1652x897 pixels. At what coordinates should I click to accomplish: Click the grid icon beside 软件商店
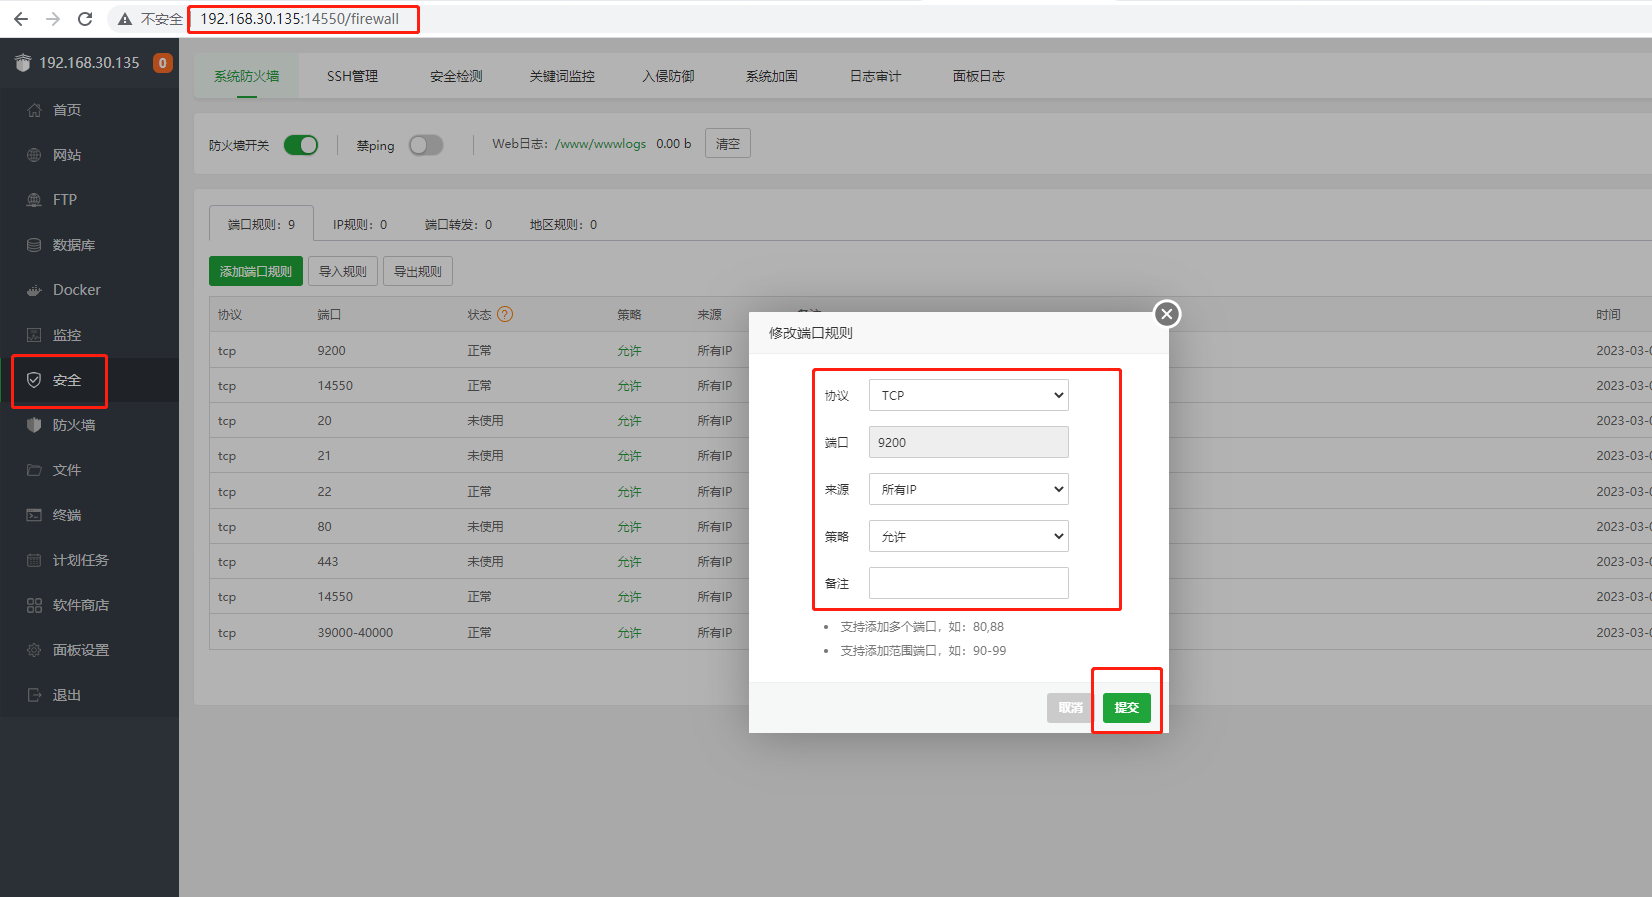34,605
